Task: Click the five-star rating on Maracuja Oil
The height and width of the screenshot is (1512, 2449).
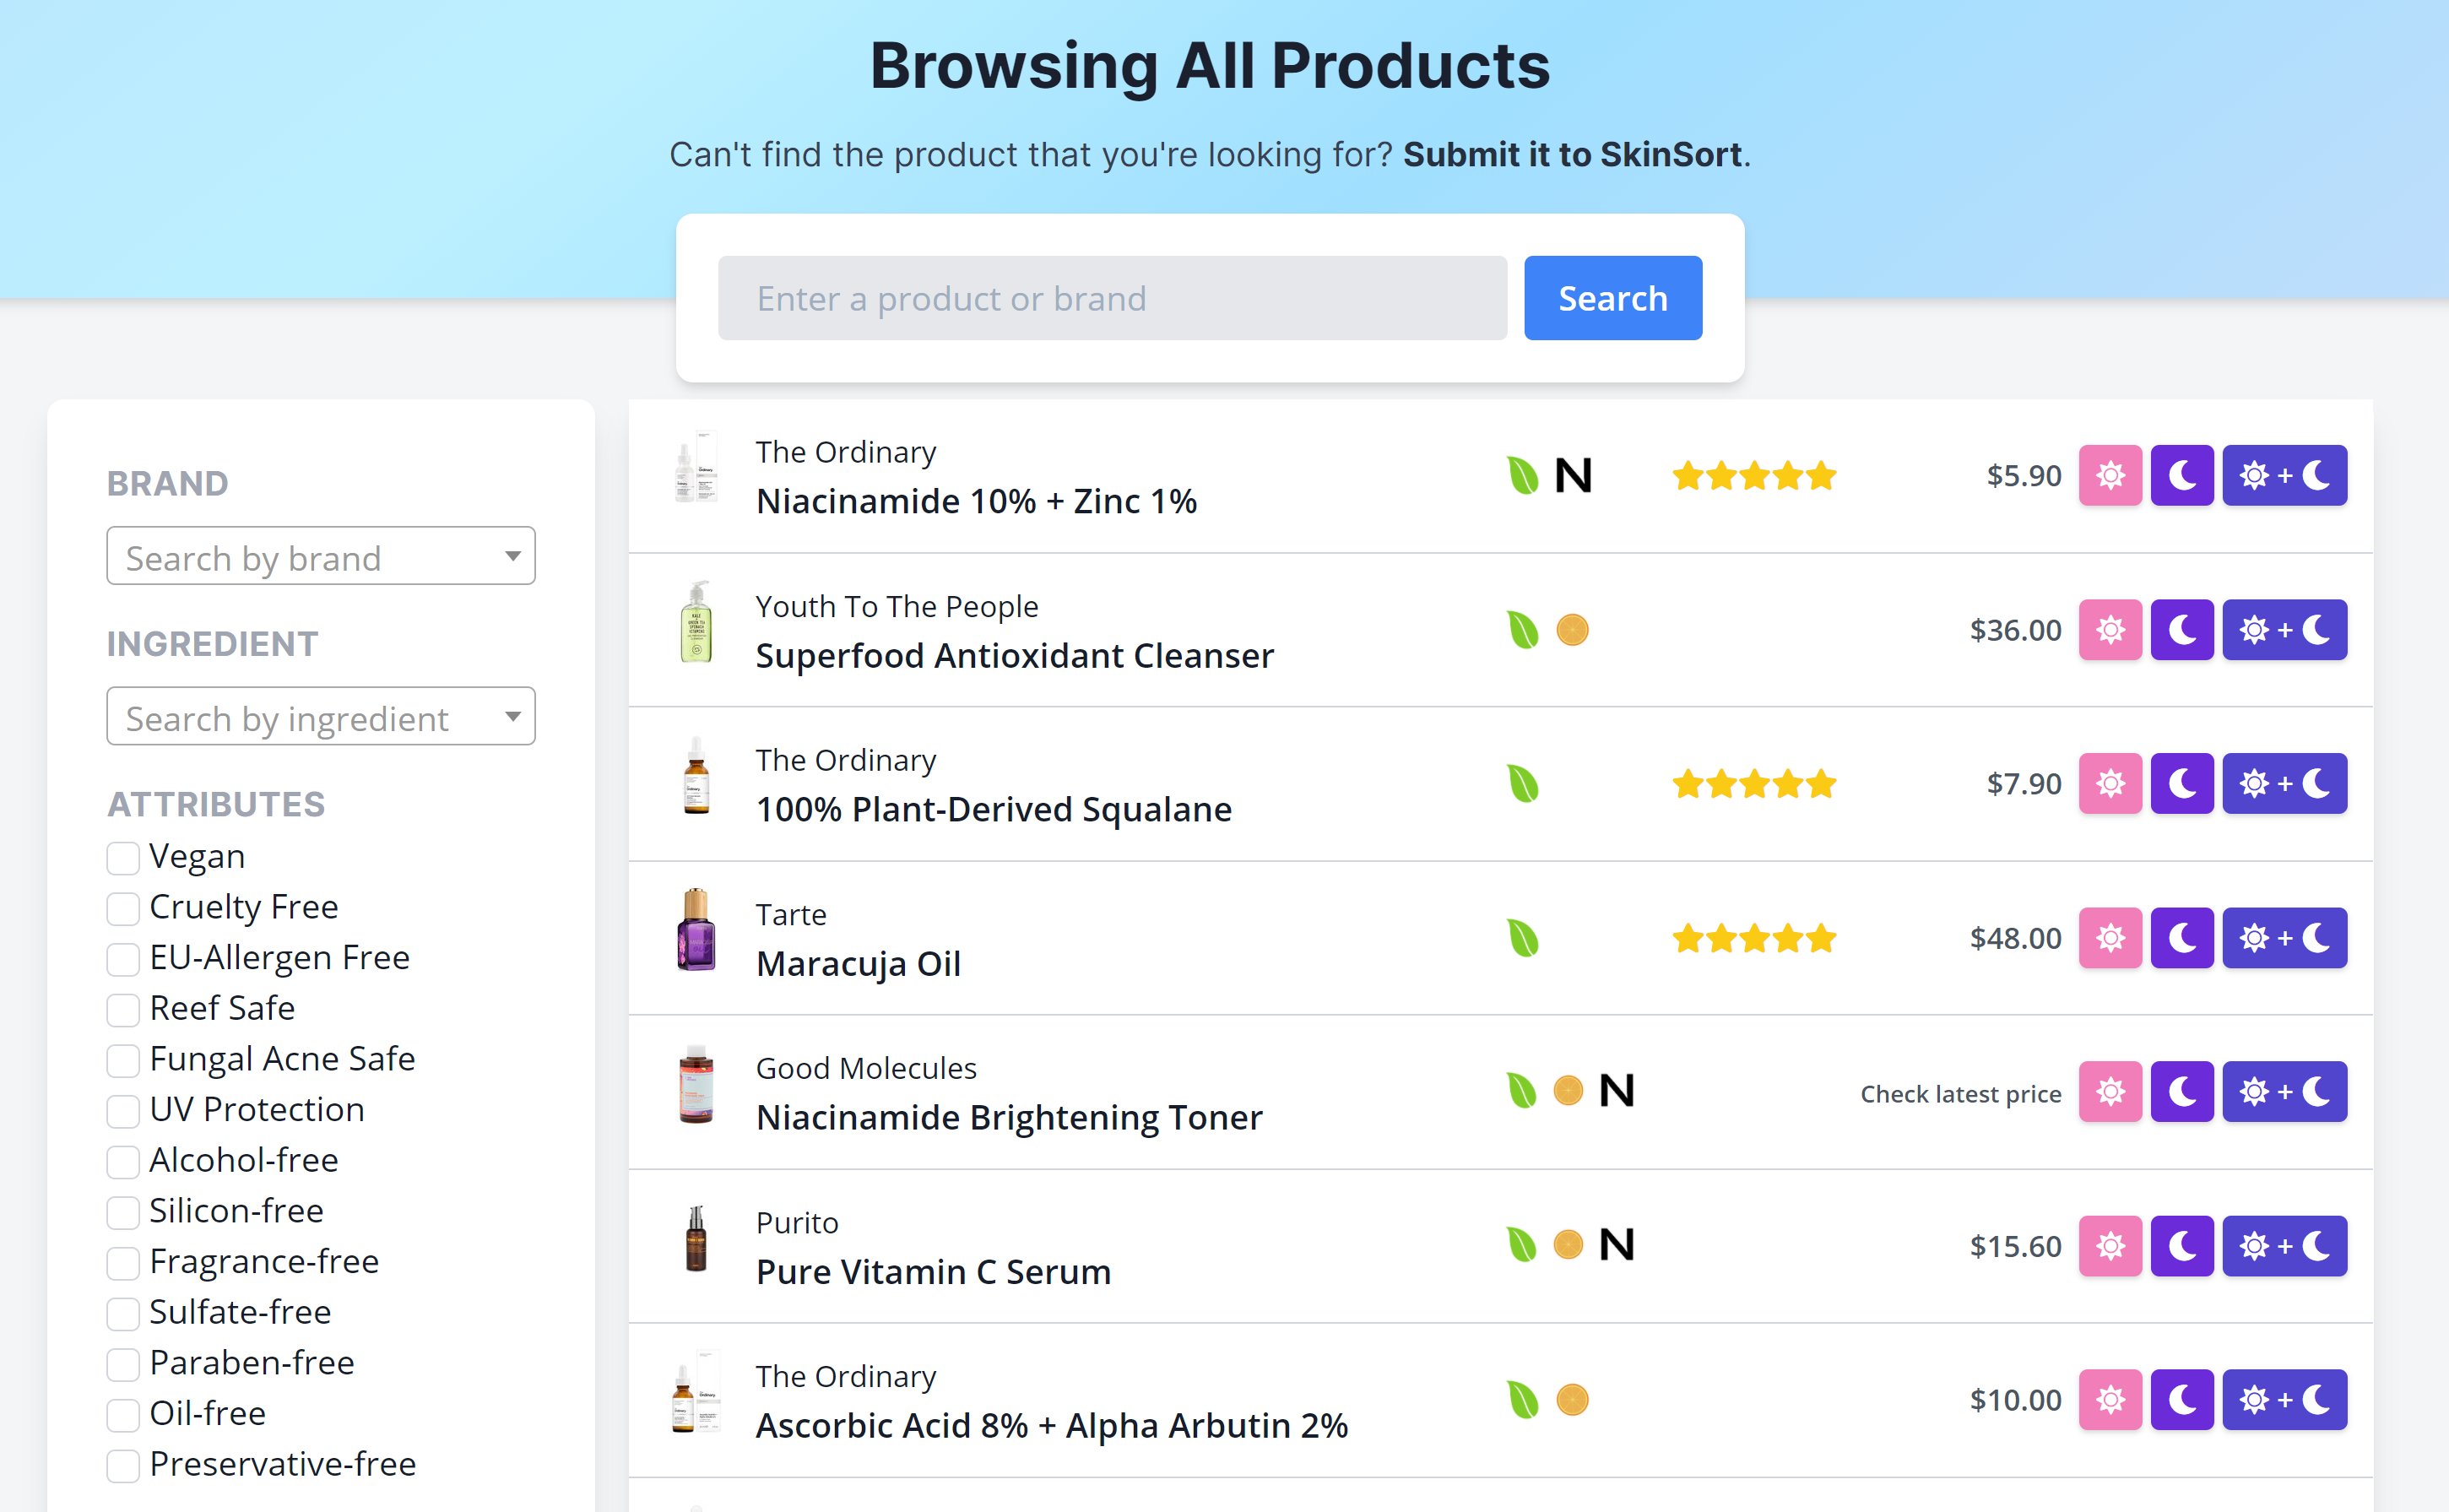Action: pyautogui.click(x=1754, y=938)
